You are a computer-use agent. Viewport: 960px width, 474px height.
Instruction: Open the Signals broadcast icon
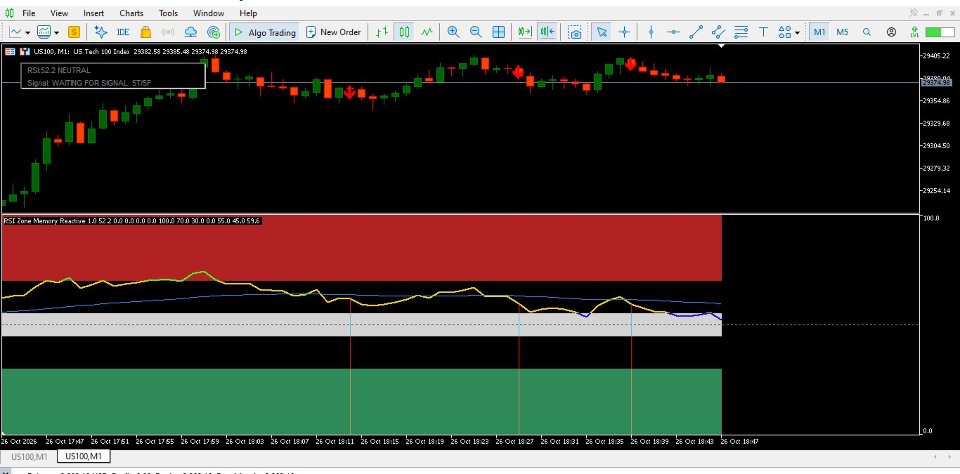click(x=168, y=32)
